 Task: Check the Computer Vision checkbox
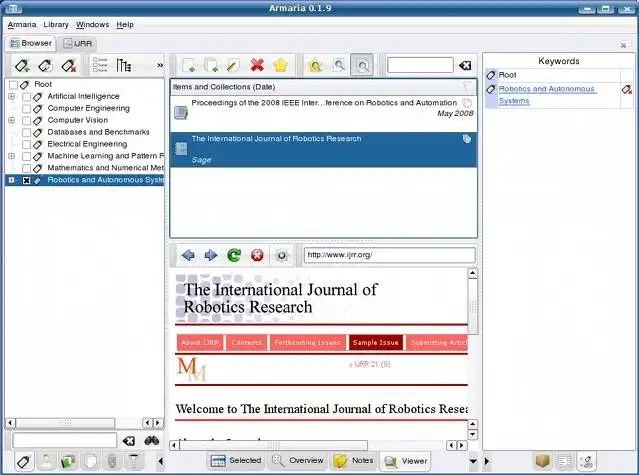26,121
